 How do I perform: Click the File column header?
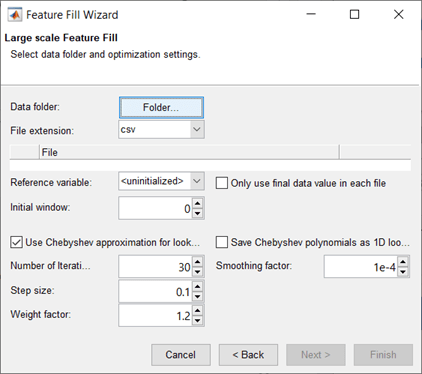189,152
